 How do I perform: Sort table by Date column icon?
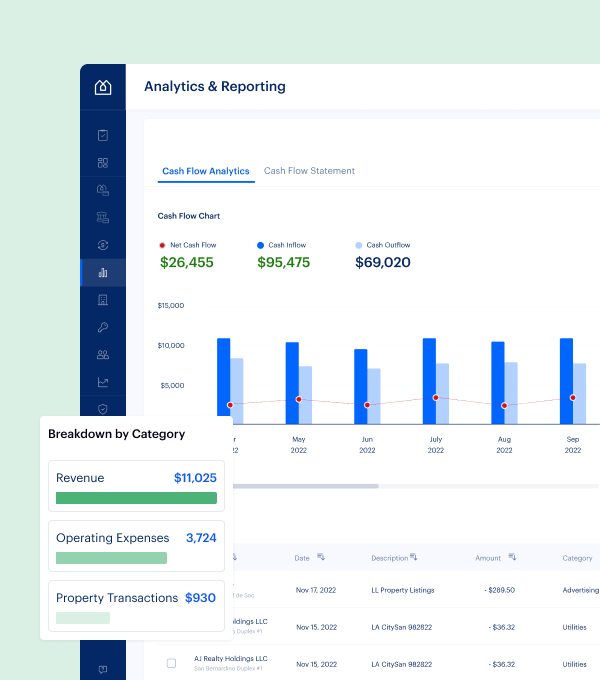(321, 557)
